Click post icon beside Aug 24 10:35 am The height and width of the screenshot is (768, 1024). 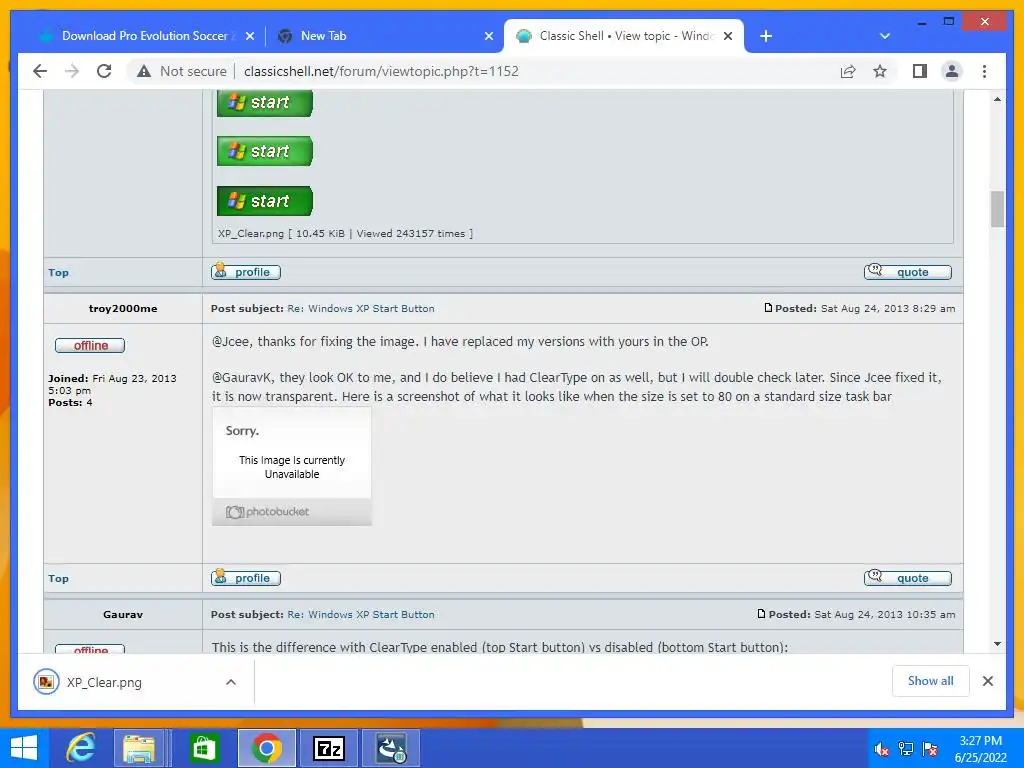(x=761, y=613)
